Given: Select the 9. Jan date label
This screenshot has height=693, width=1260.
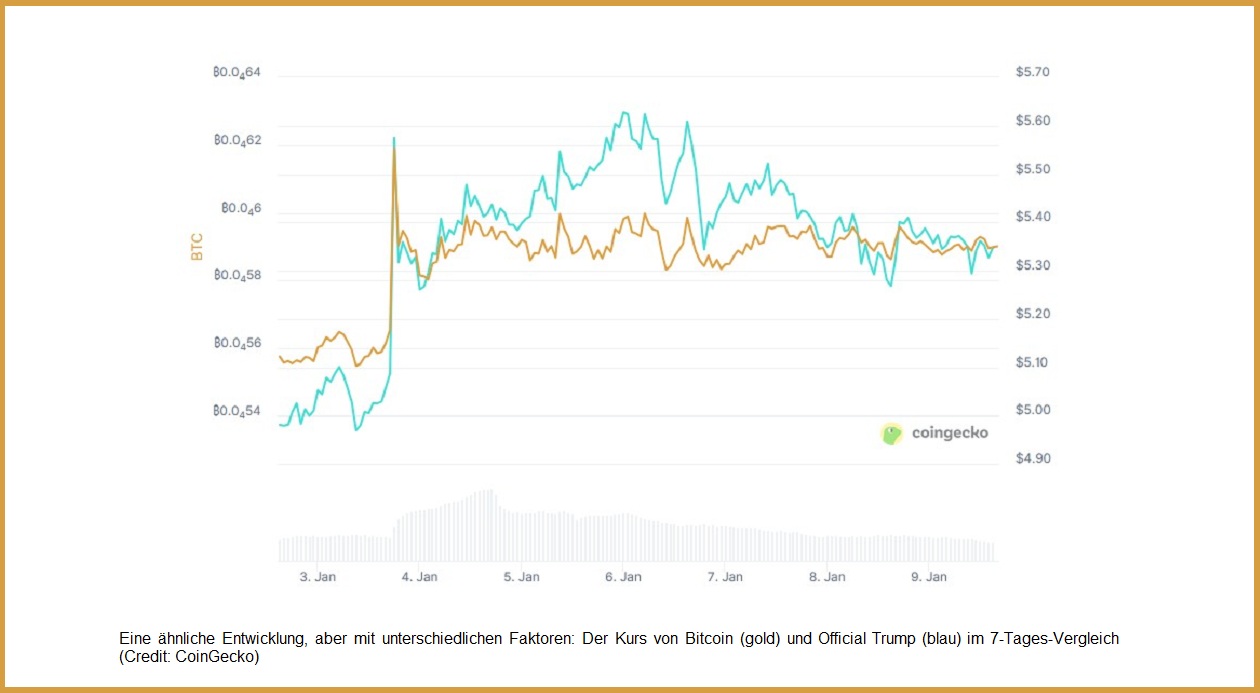Looking at the screenshot, I should [x=929, y=577].
